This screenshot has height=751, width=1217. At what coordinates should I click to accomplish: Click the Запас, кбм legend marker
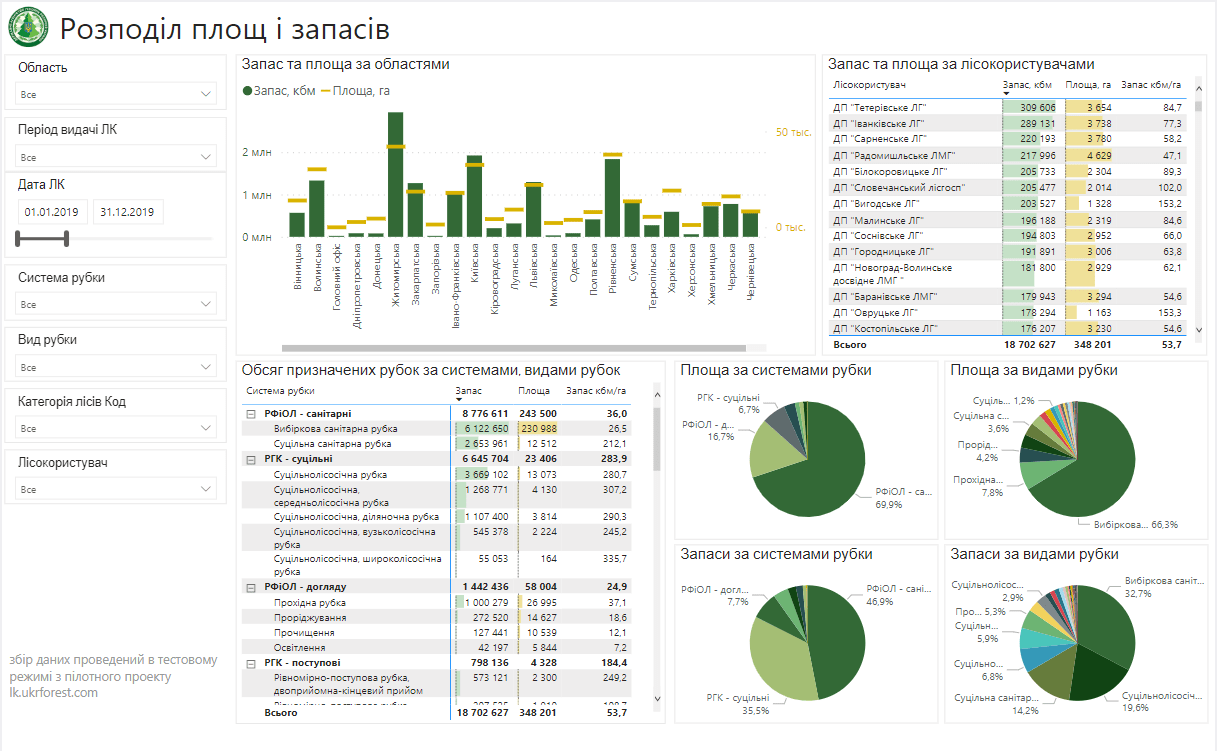248,91
